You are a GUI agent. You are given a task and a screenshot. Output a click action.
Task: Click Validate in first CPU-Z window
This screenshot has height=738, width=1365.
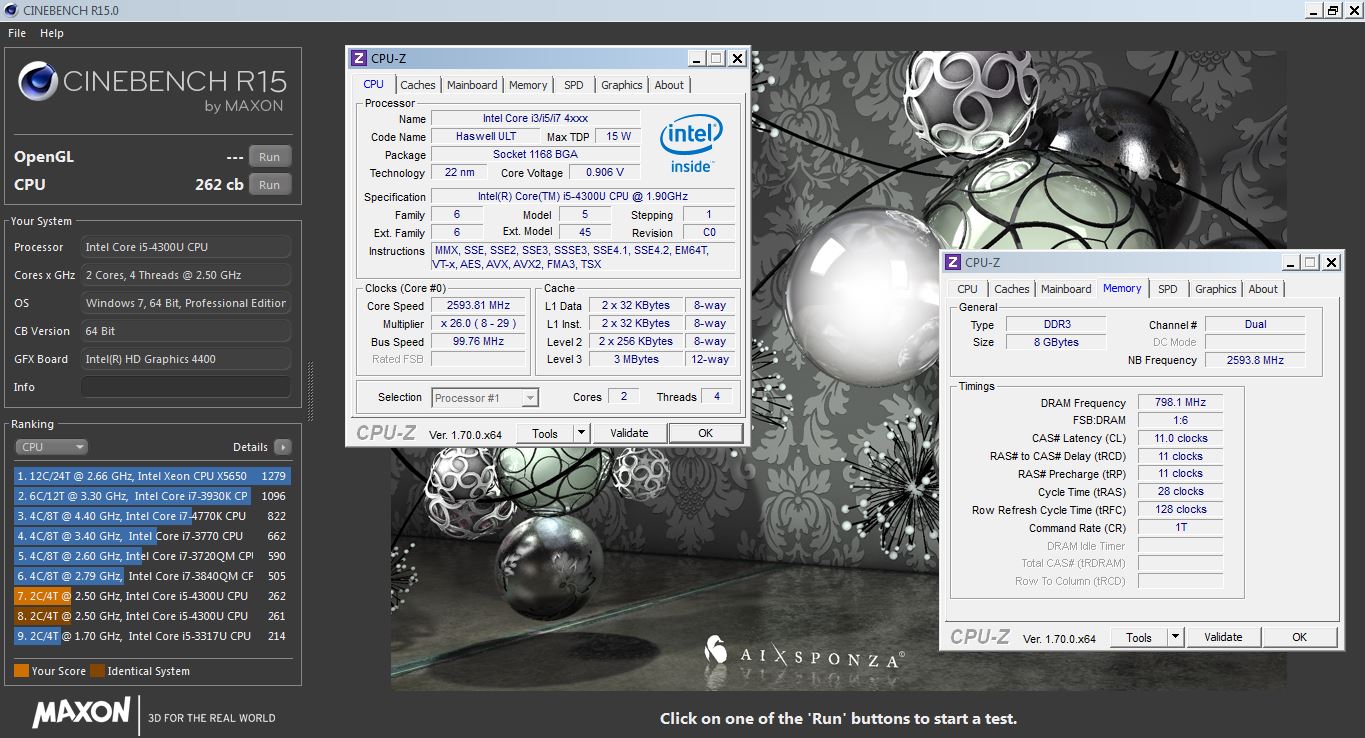click(x=629, y=433)
